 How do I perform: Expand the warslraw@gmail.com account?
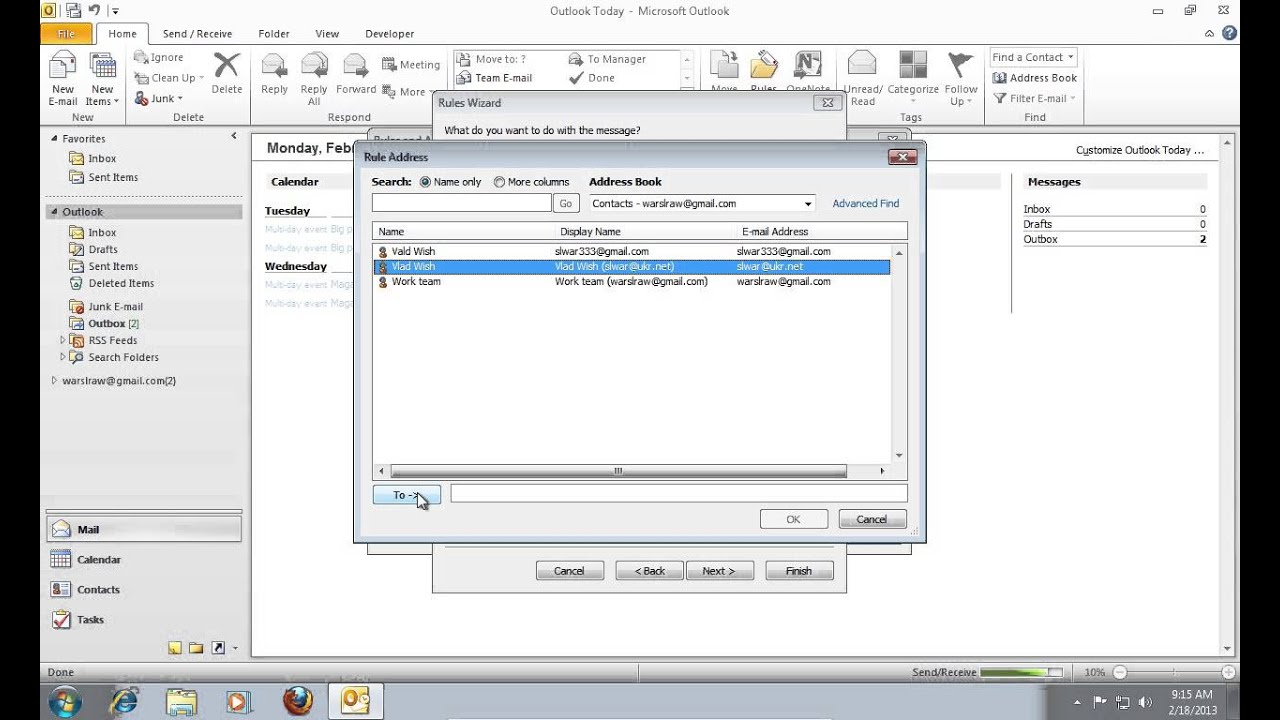[54, 381]
